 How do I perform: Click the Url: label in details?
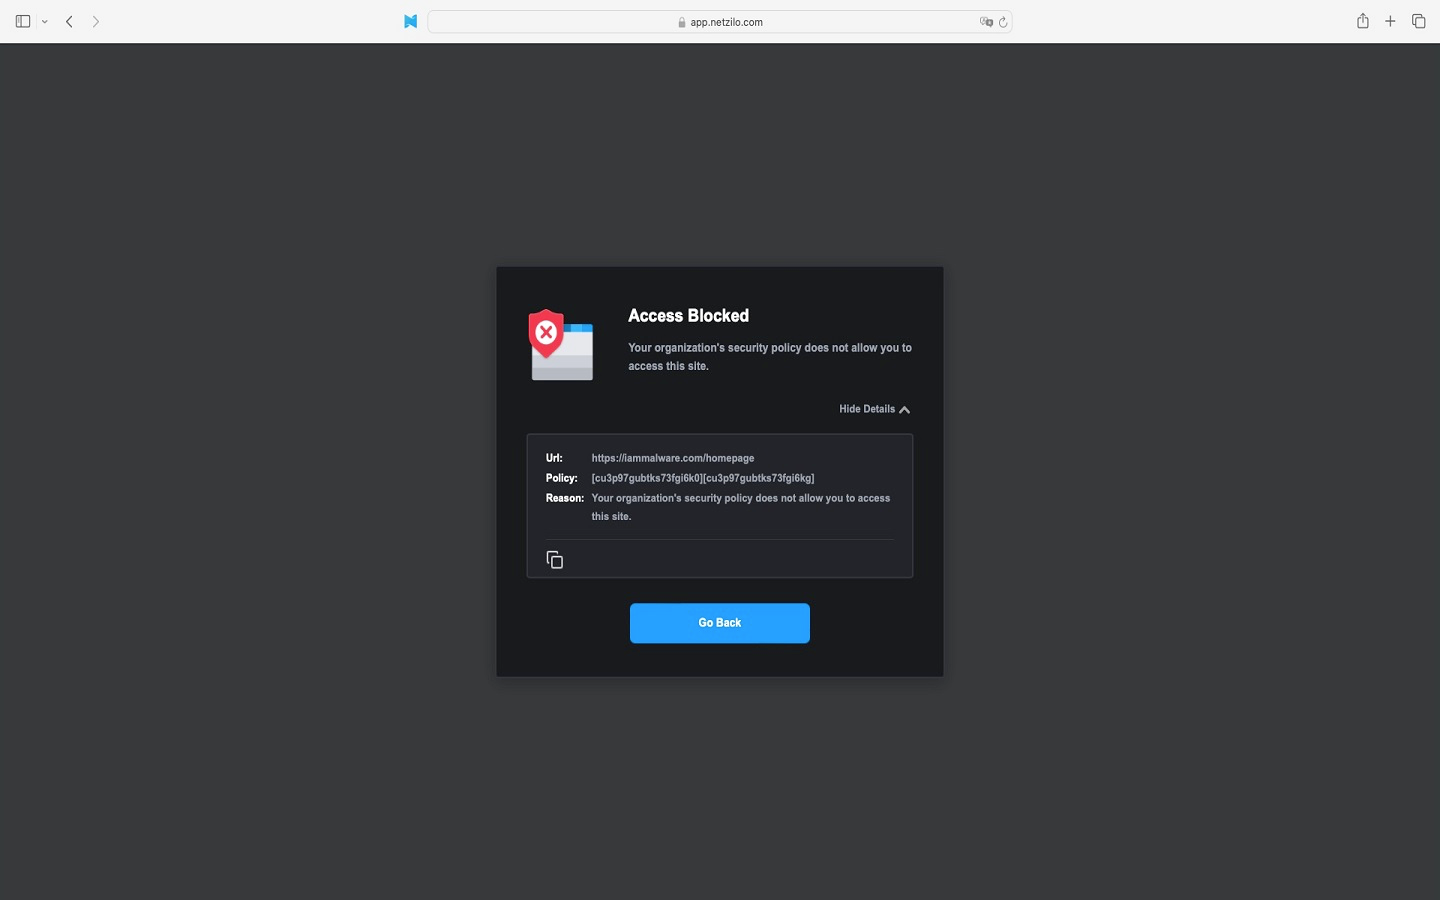click(x=554, y=458)
